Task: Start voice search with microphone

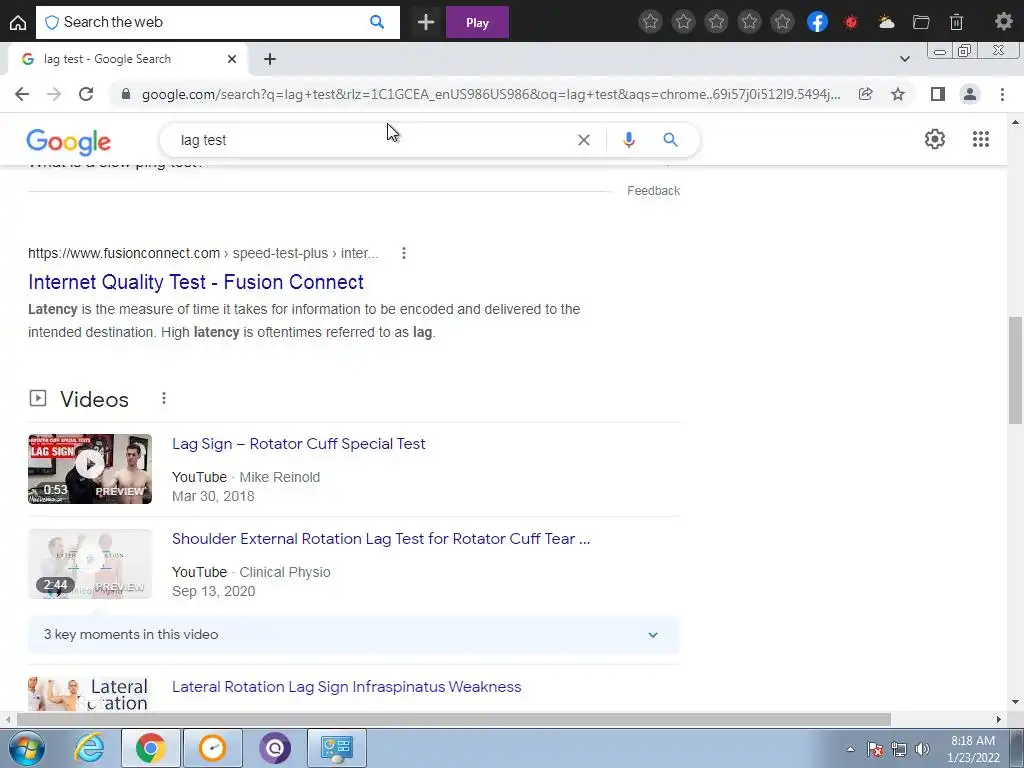Action: tap(629, 140)
